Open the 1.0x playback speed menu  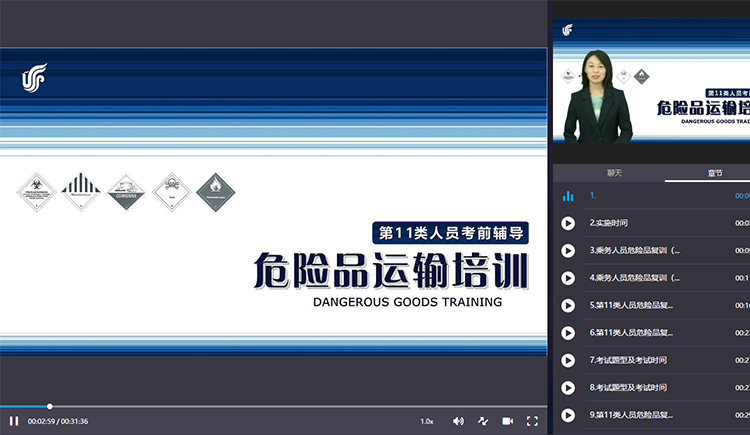(426, 421)
